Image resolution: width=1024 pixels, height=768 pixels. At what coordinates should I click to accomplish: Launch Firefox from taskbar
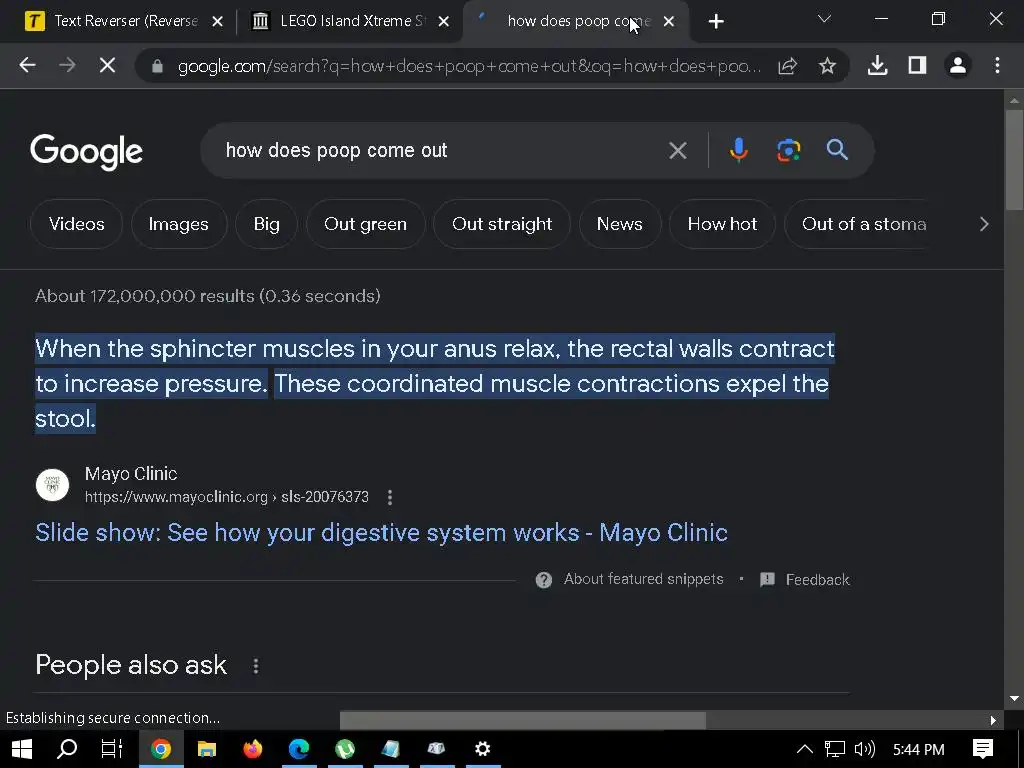[253, 749]
